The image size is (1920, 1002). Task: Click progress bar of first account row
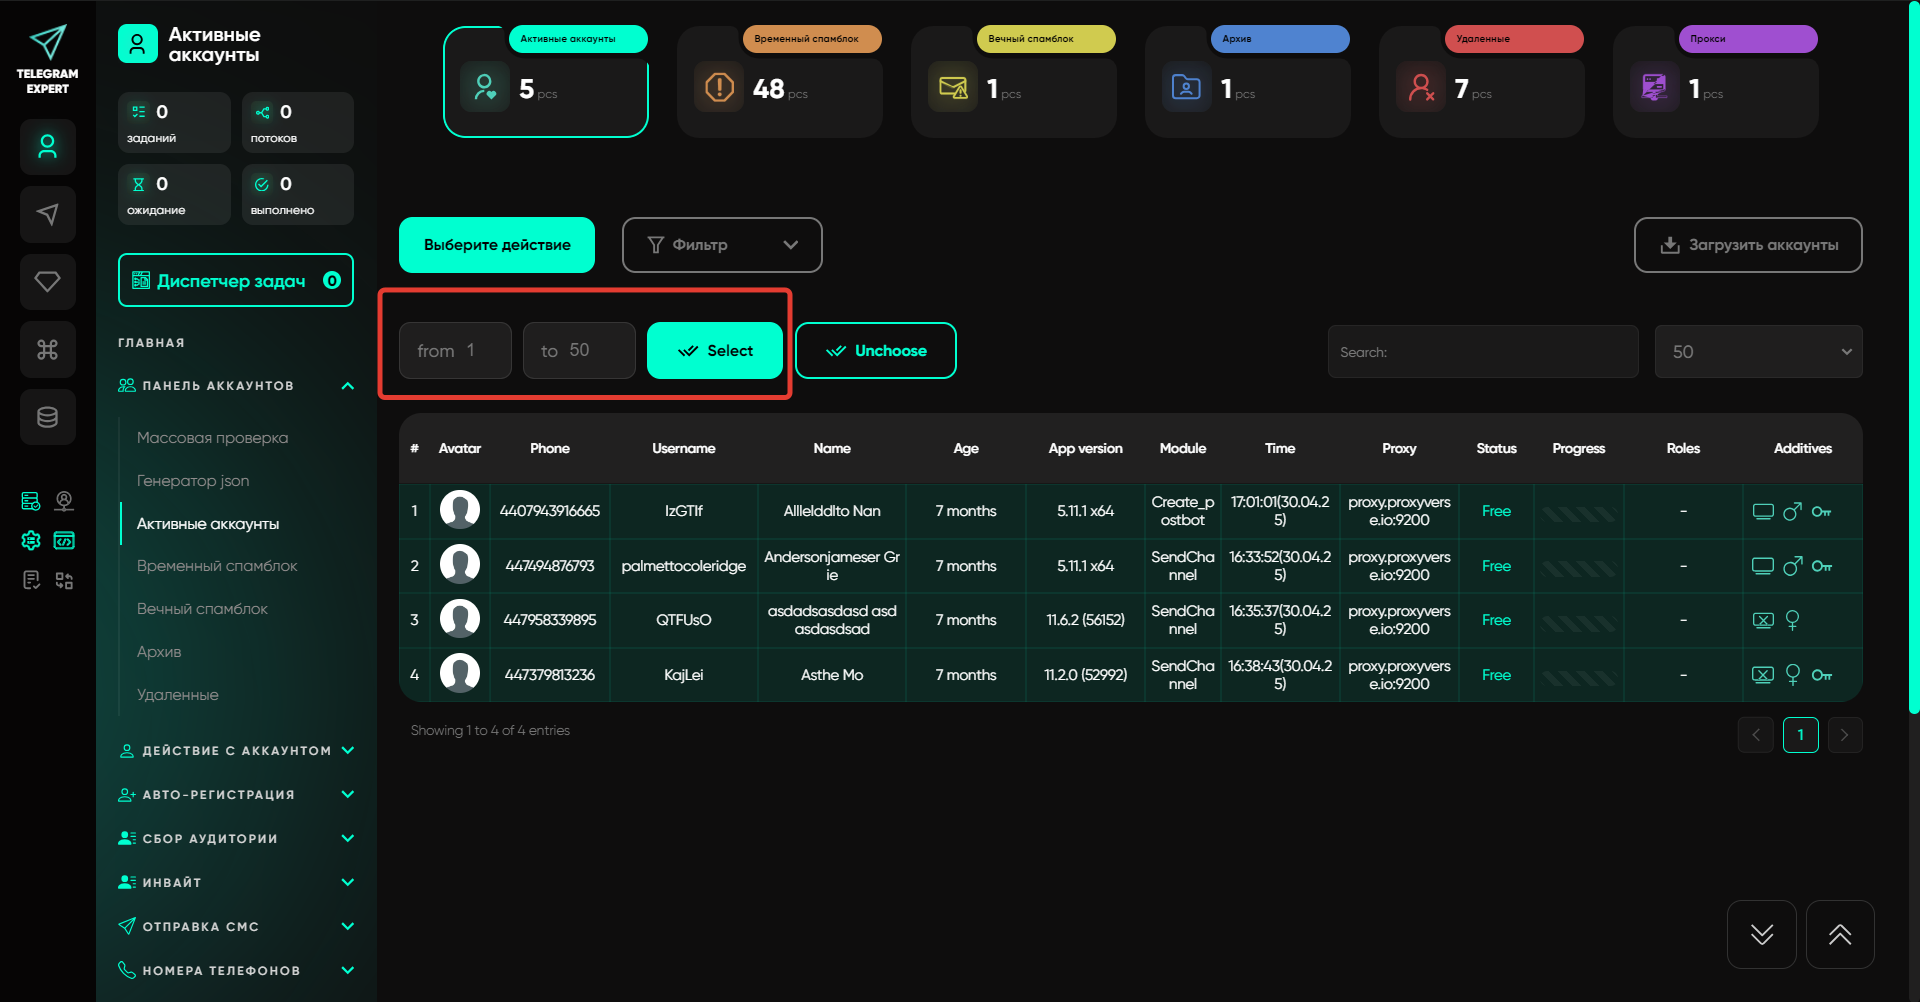pos(1578,512)
